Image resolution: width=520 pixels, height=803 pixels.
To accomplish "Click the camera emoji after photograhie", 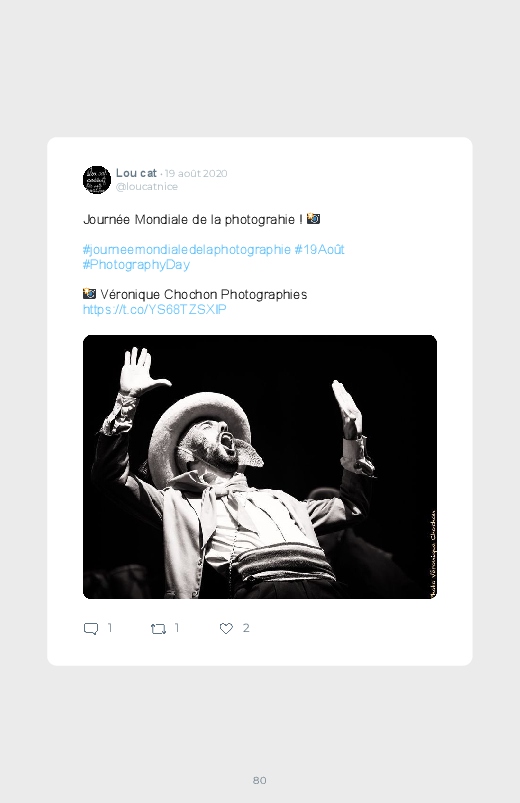I will point(314,219).
